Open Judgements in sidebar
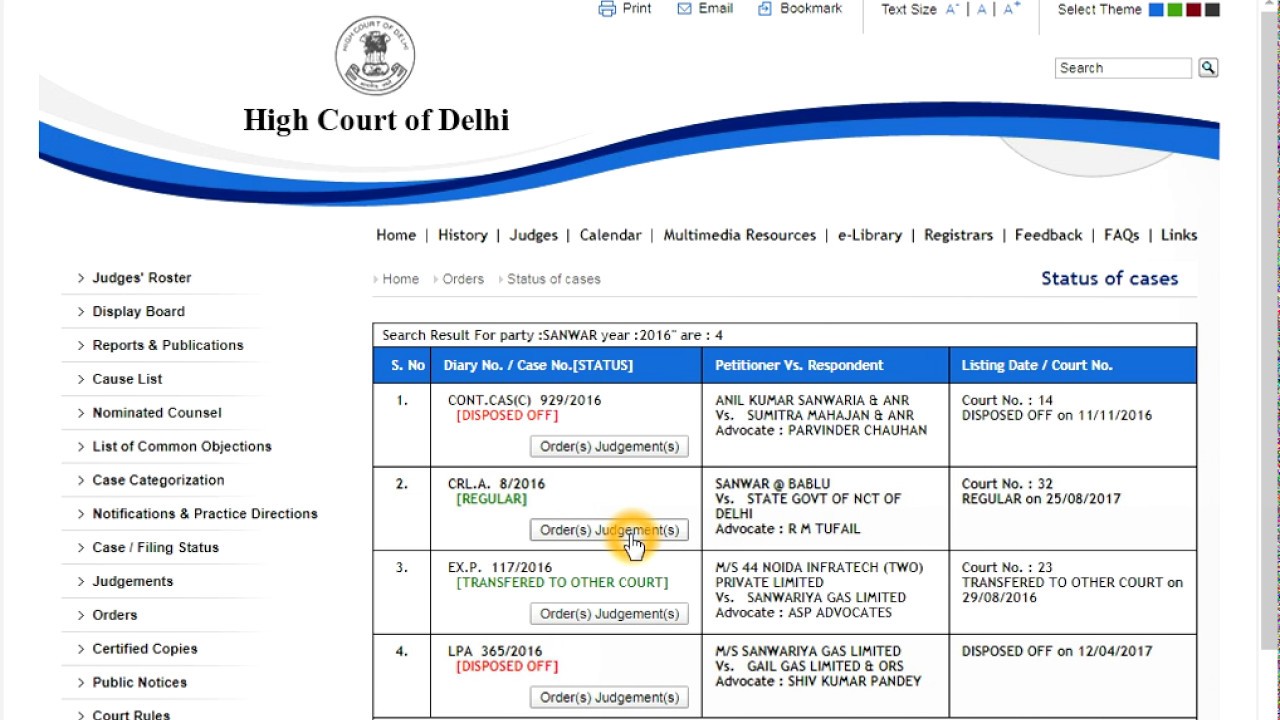 (x=132, y=581)
